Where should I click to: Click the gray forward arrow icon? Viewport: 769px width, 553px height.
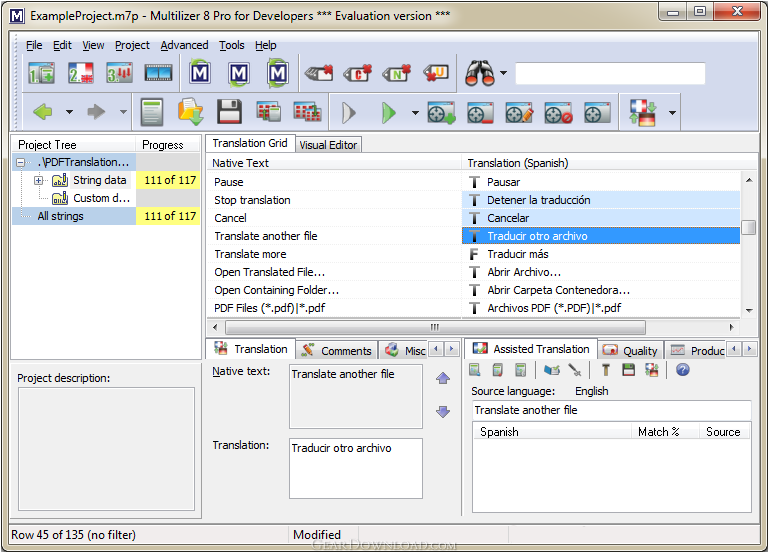96,112
